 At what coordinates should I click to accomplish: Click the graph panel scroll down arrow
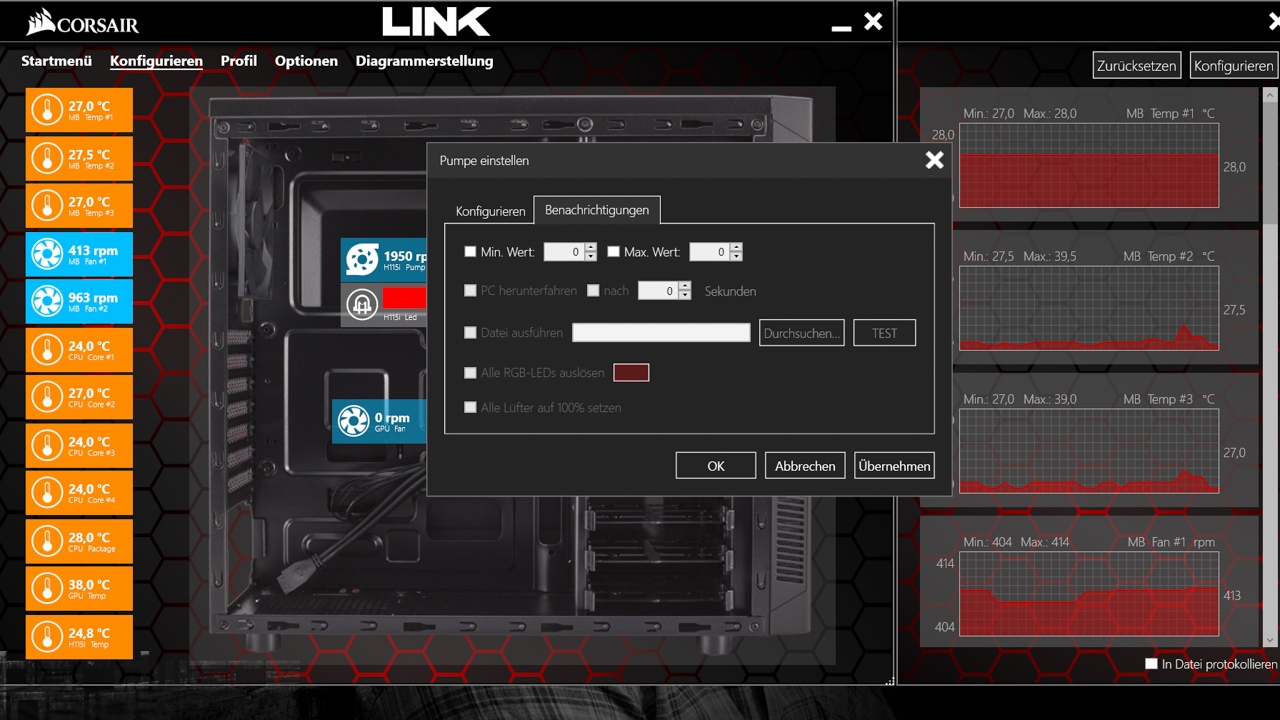[x=1270, y=640]
